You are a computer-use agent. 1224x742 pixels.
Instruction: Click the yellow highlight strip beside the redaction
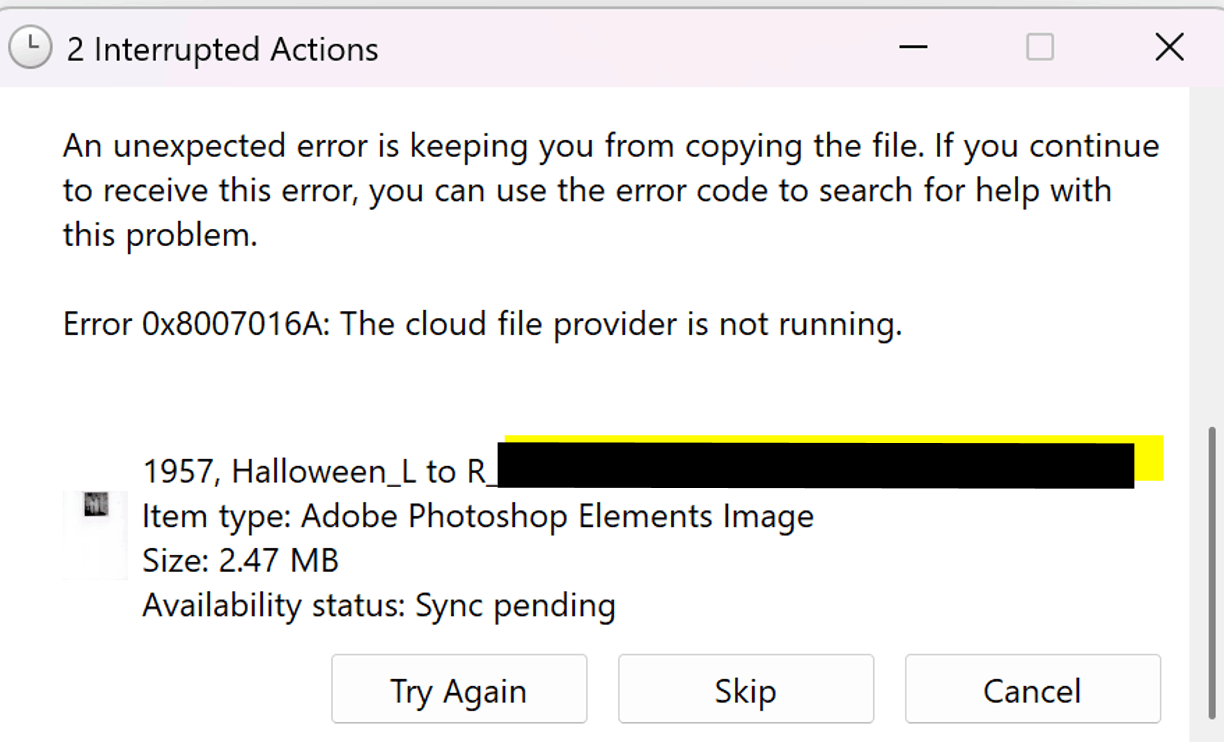click(1150, 460)
